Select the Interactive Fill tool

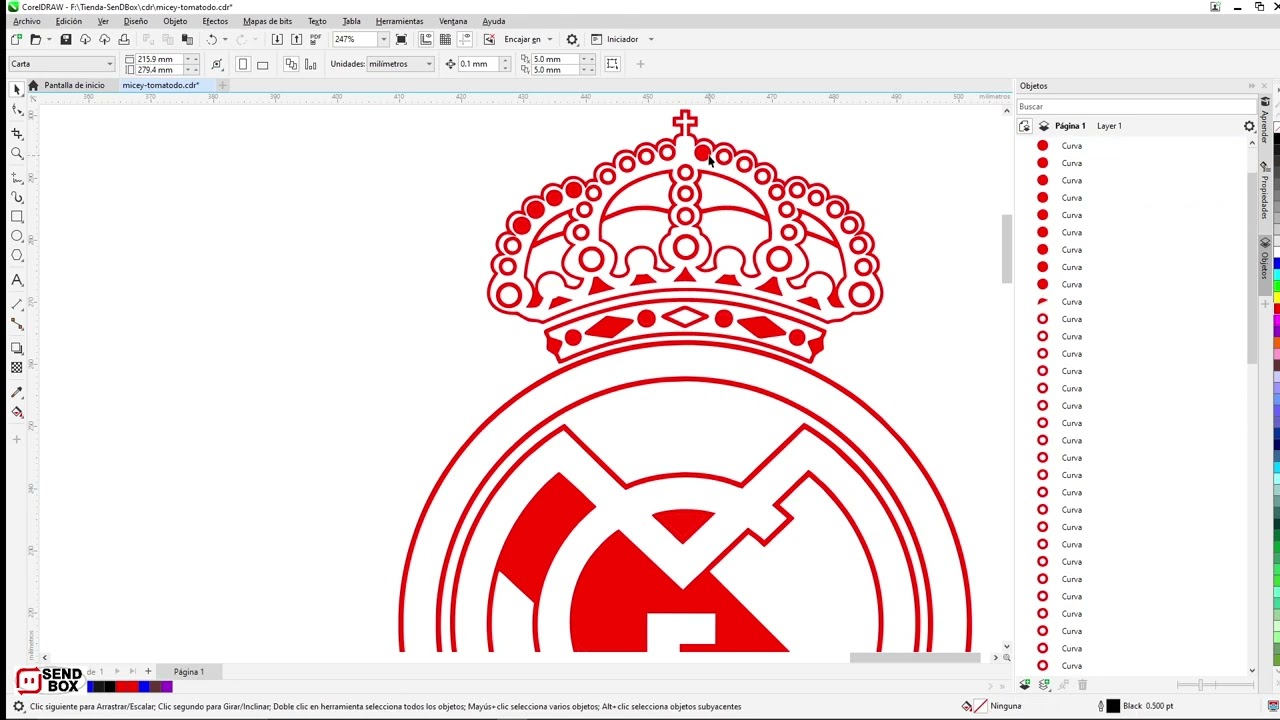click(x=17, y=412)
